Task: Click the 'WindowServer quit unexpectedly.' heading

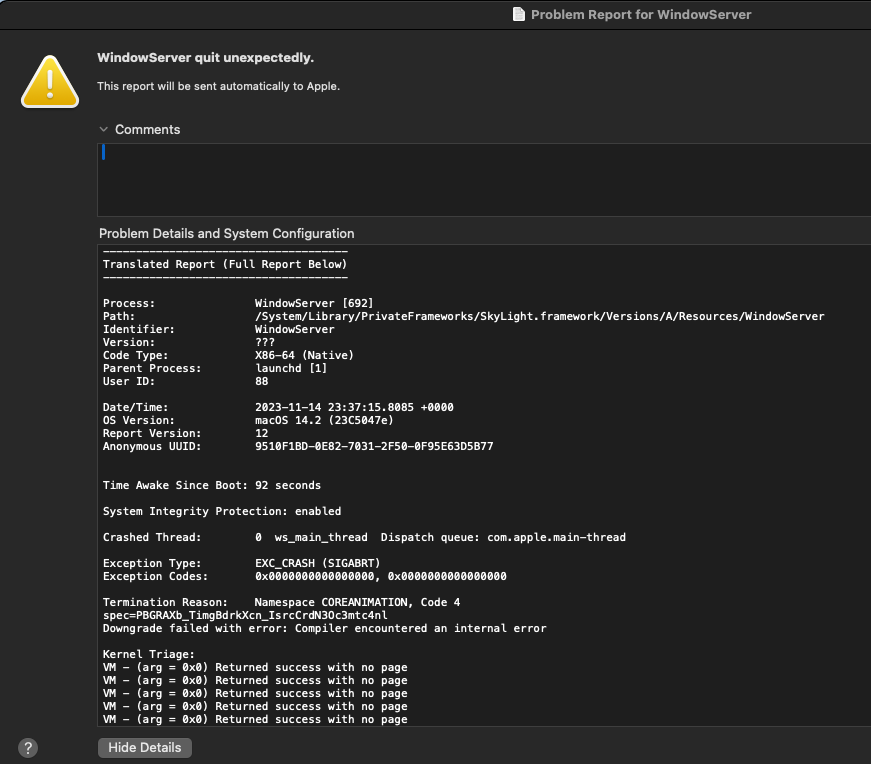Action: click(x=206, y=58)
